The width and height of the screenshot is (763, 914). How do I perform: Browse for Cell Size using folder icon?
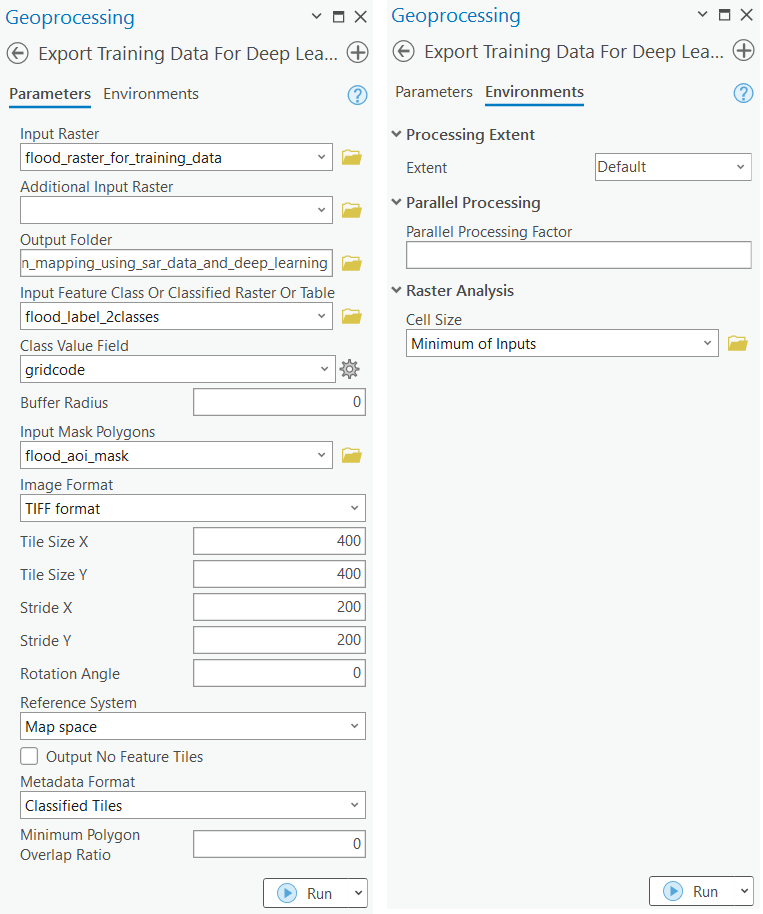tap(737, 343)
